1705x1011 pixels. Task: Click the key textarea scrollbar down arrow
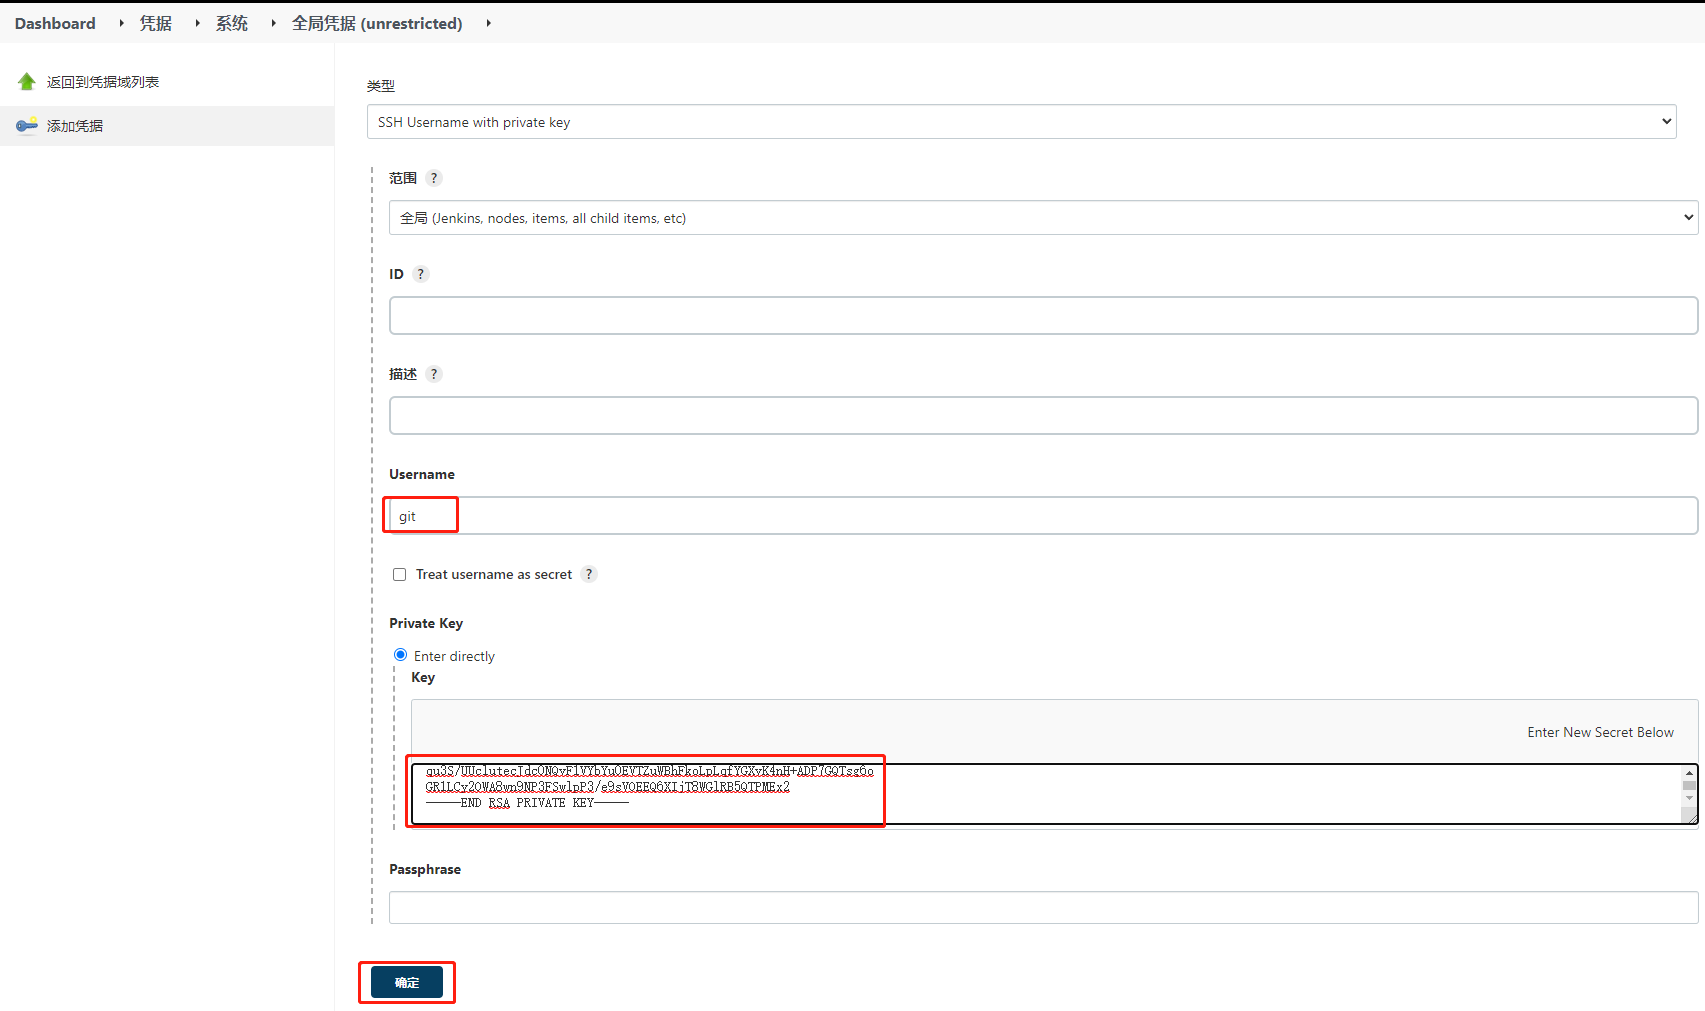(1689, 799)
